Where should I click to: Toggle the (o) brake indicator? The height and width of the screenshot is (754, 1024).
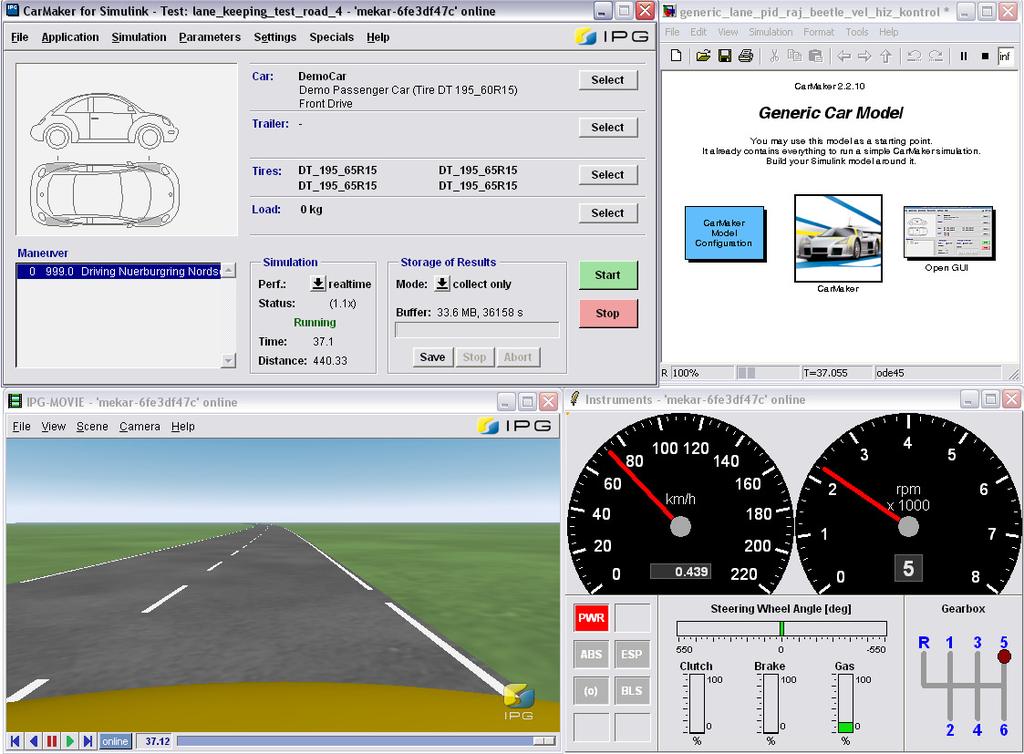pos(591,691)
